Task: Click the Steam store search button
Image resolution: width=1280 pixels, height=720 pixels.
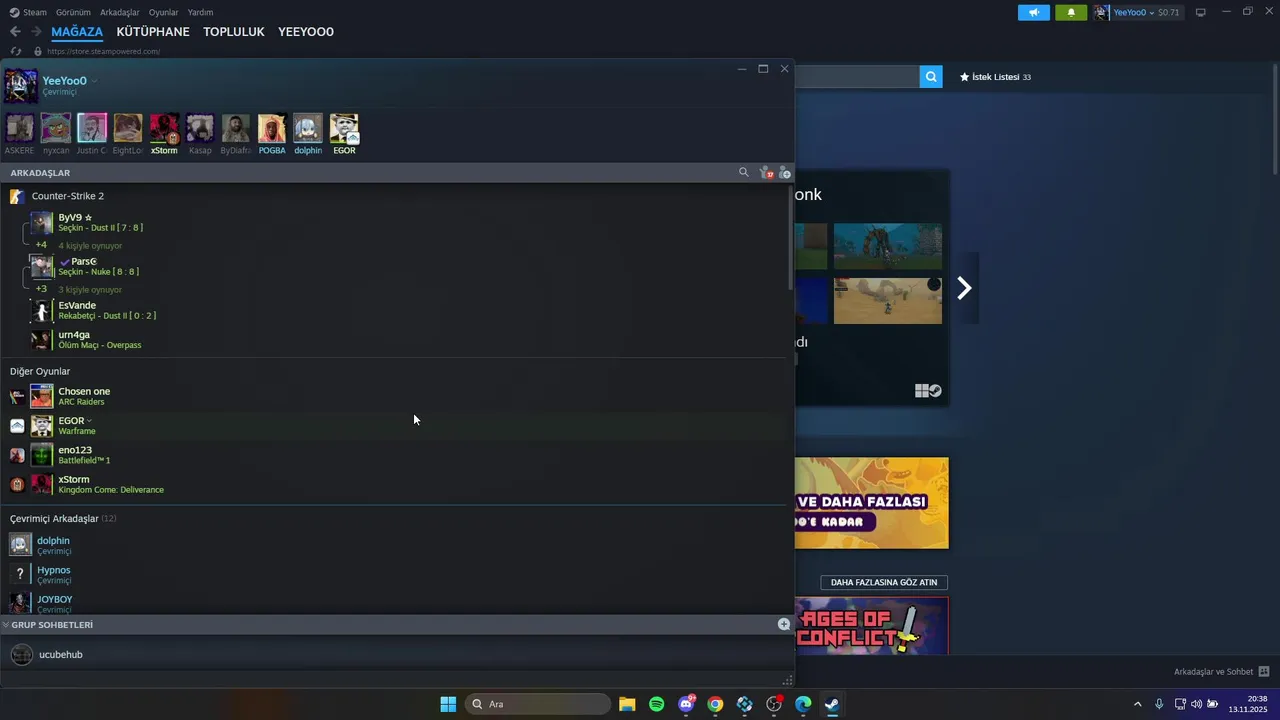Action: coord(931,76)
